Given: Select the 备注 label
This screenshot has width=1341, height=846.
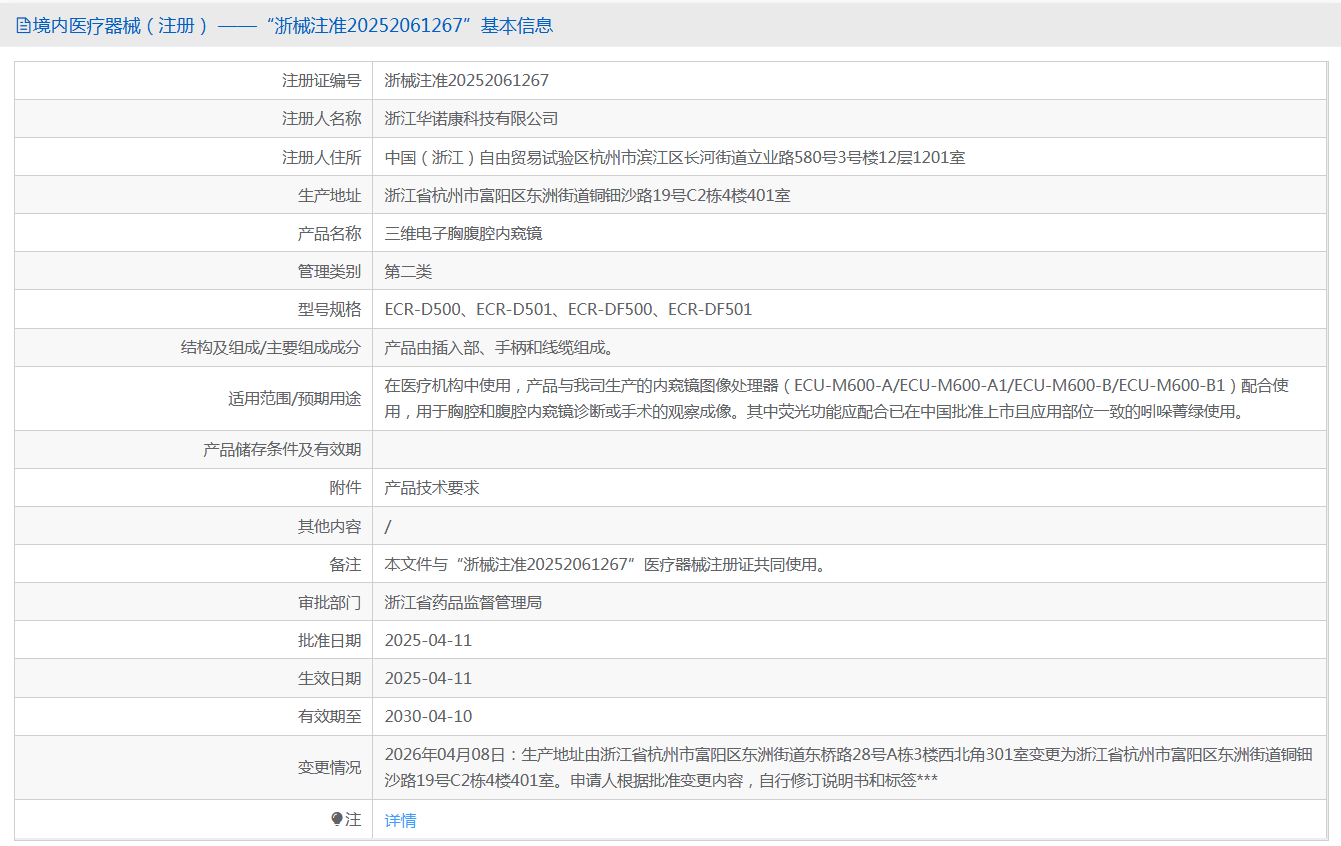Looking at the screenshot, I should click(345, 564).
